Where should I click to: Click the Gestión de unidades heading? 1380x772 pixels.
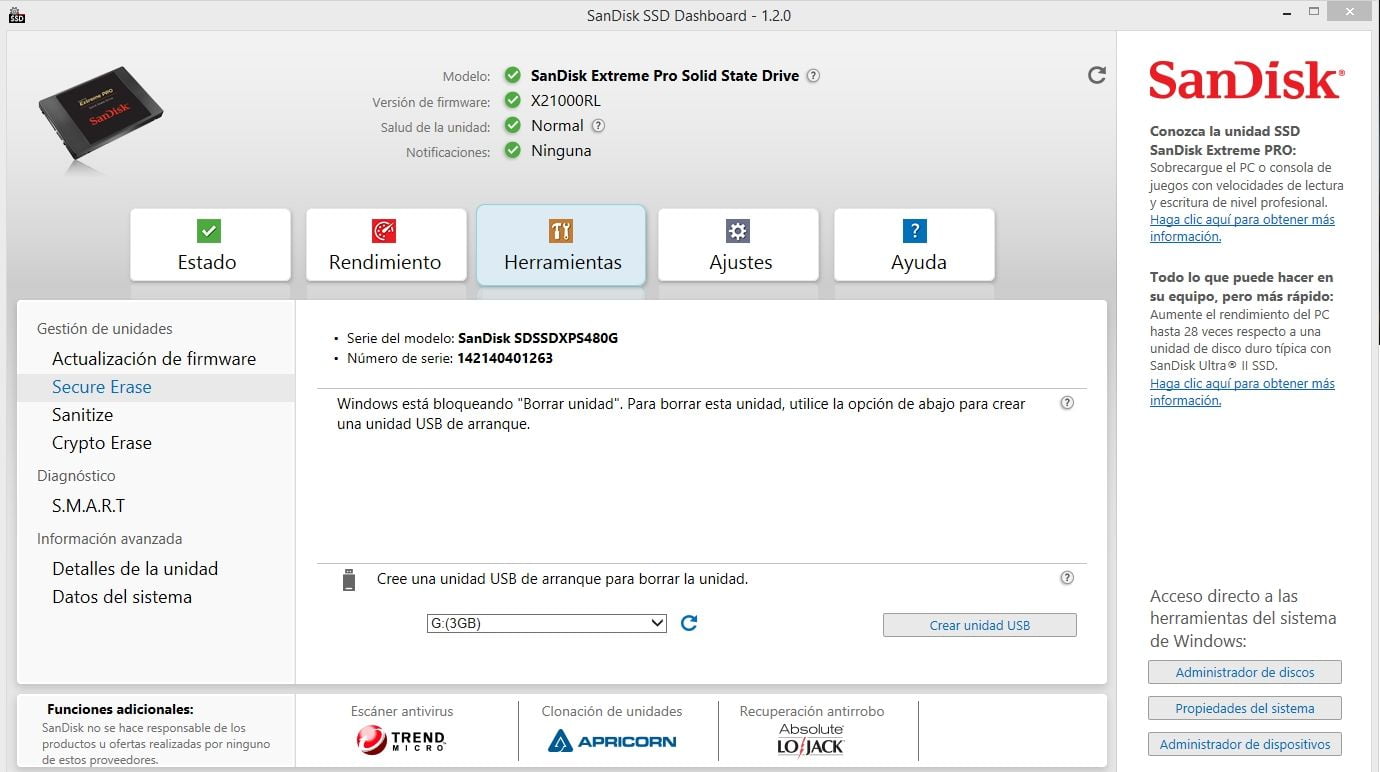pyautogui.click(x=105, y=329)
